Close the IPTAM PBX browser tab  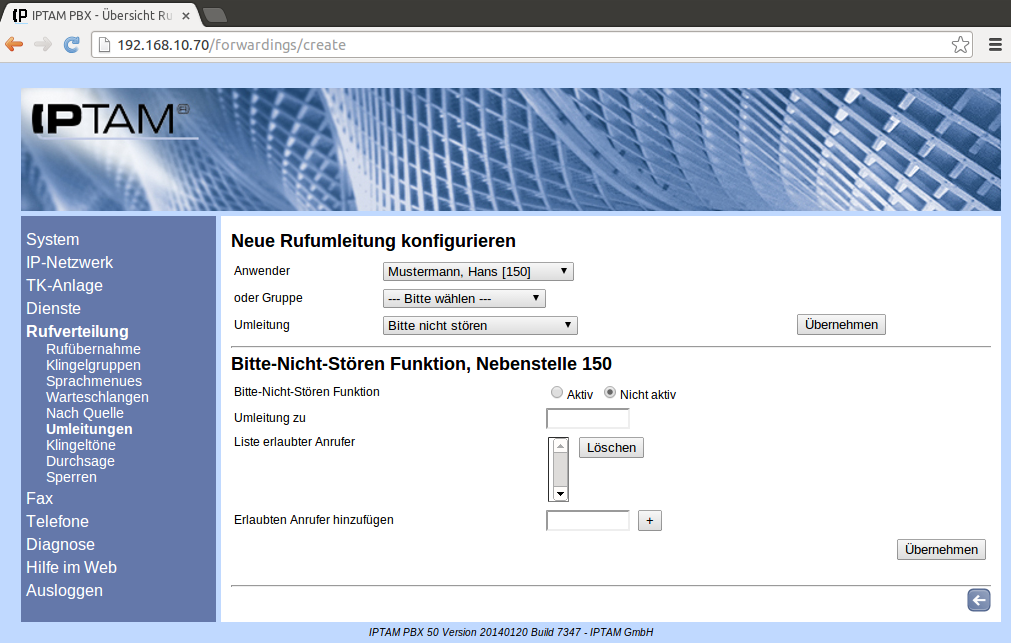186,15
